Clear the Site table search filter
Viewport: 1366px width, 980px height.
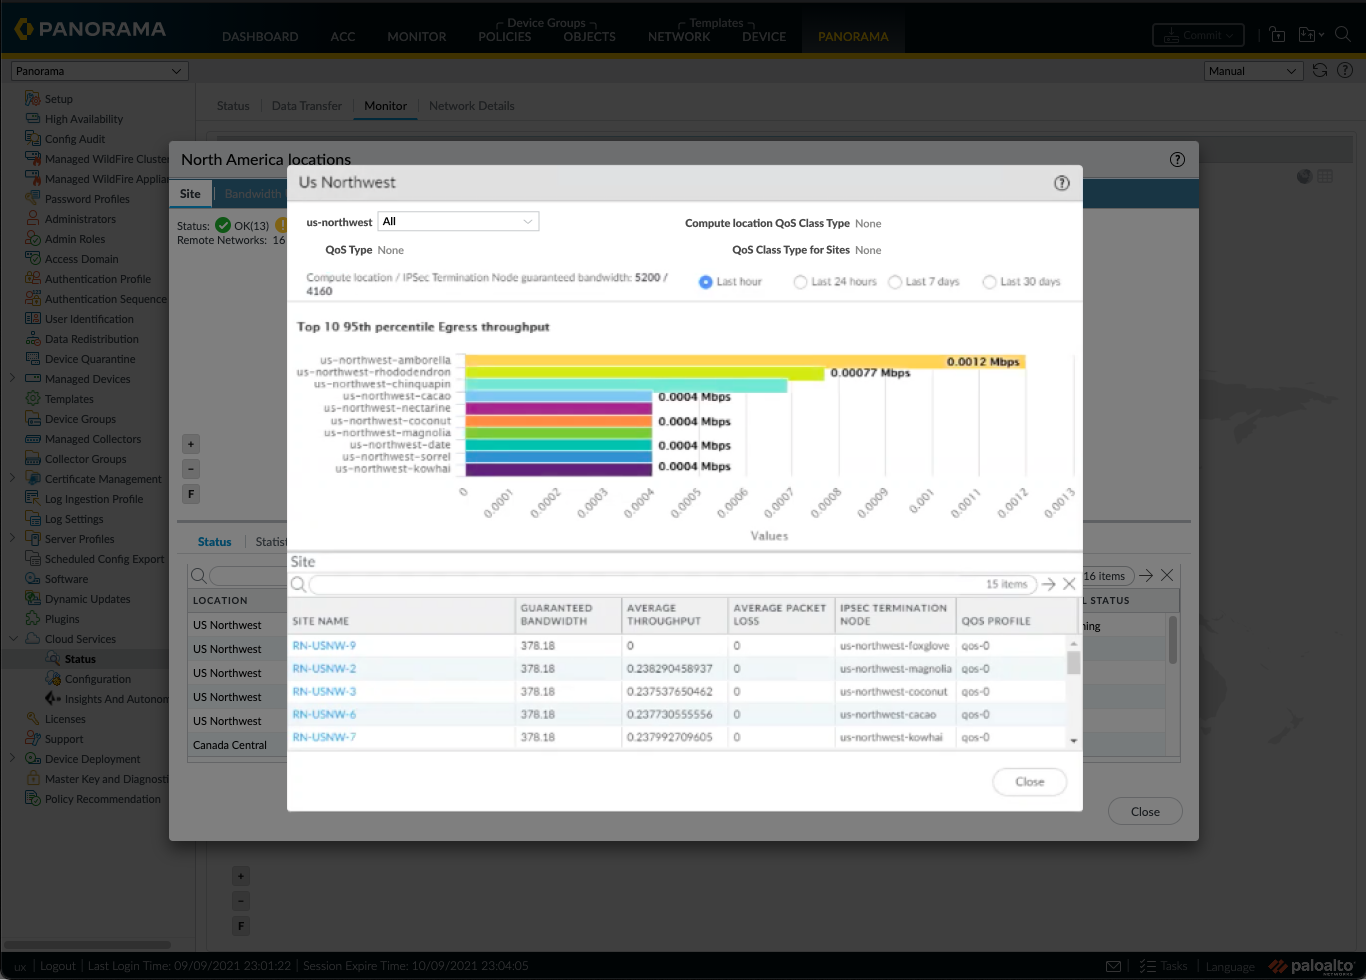(x=1069, y=584)
